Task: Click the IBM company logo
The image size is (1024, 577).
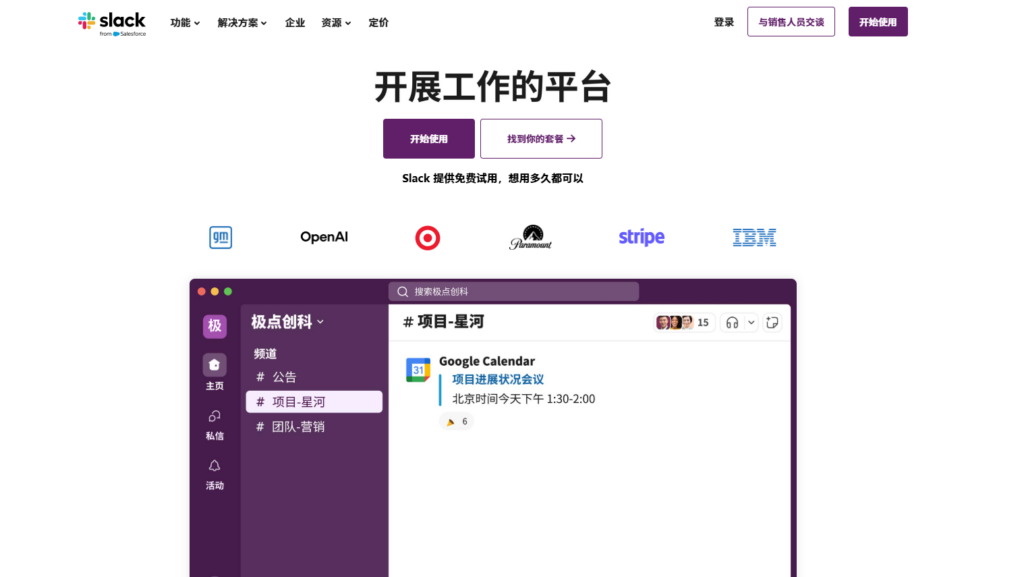Action: tap(753, 237)
